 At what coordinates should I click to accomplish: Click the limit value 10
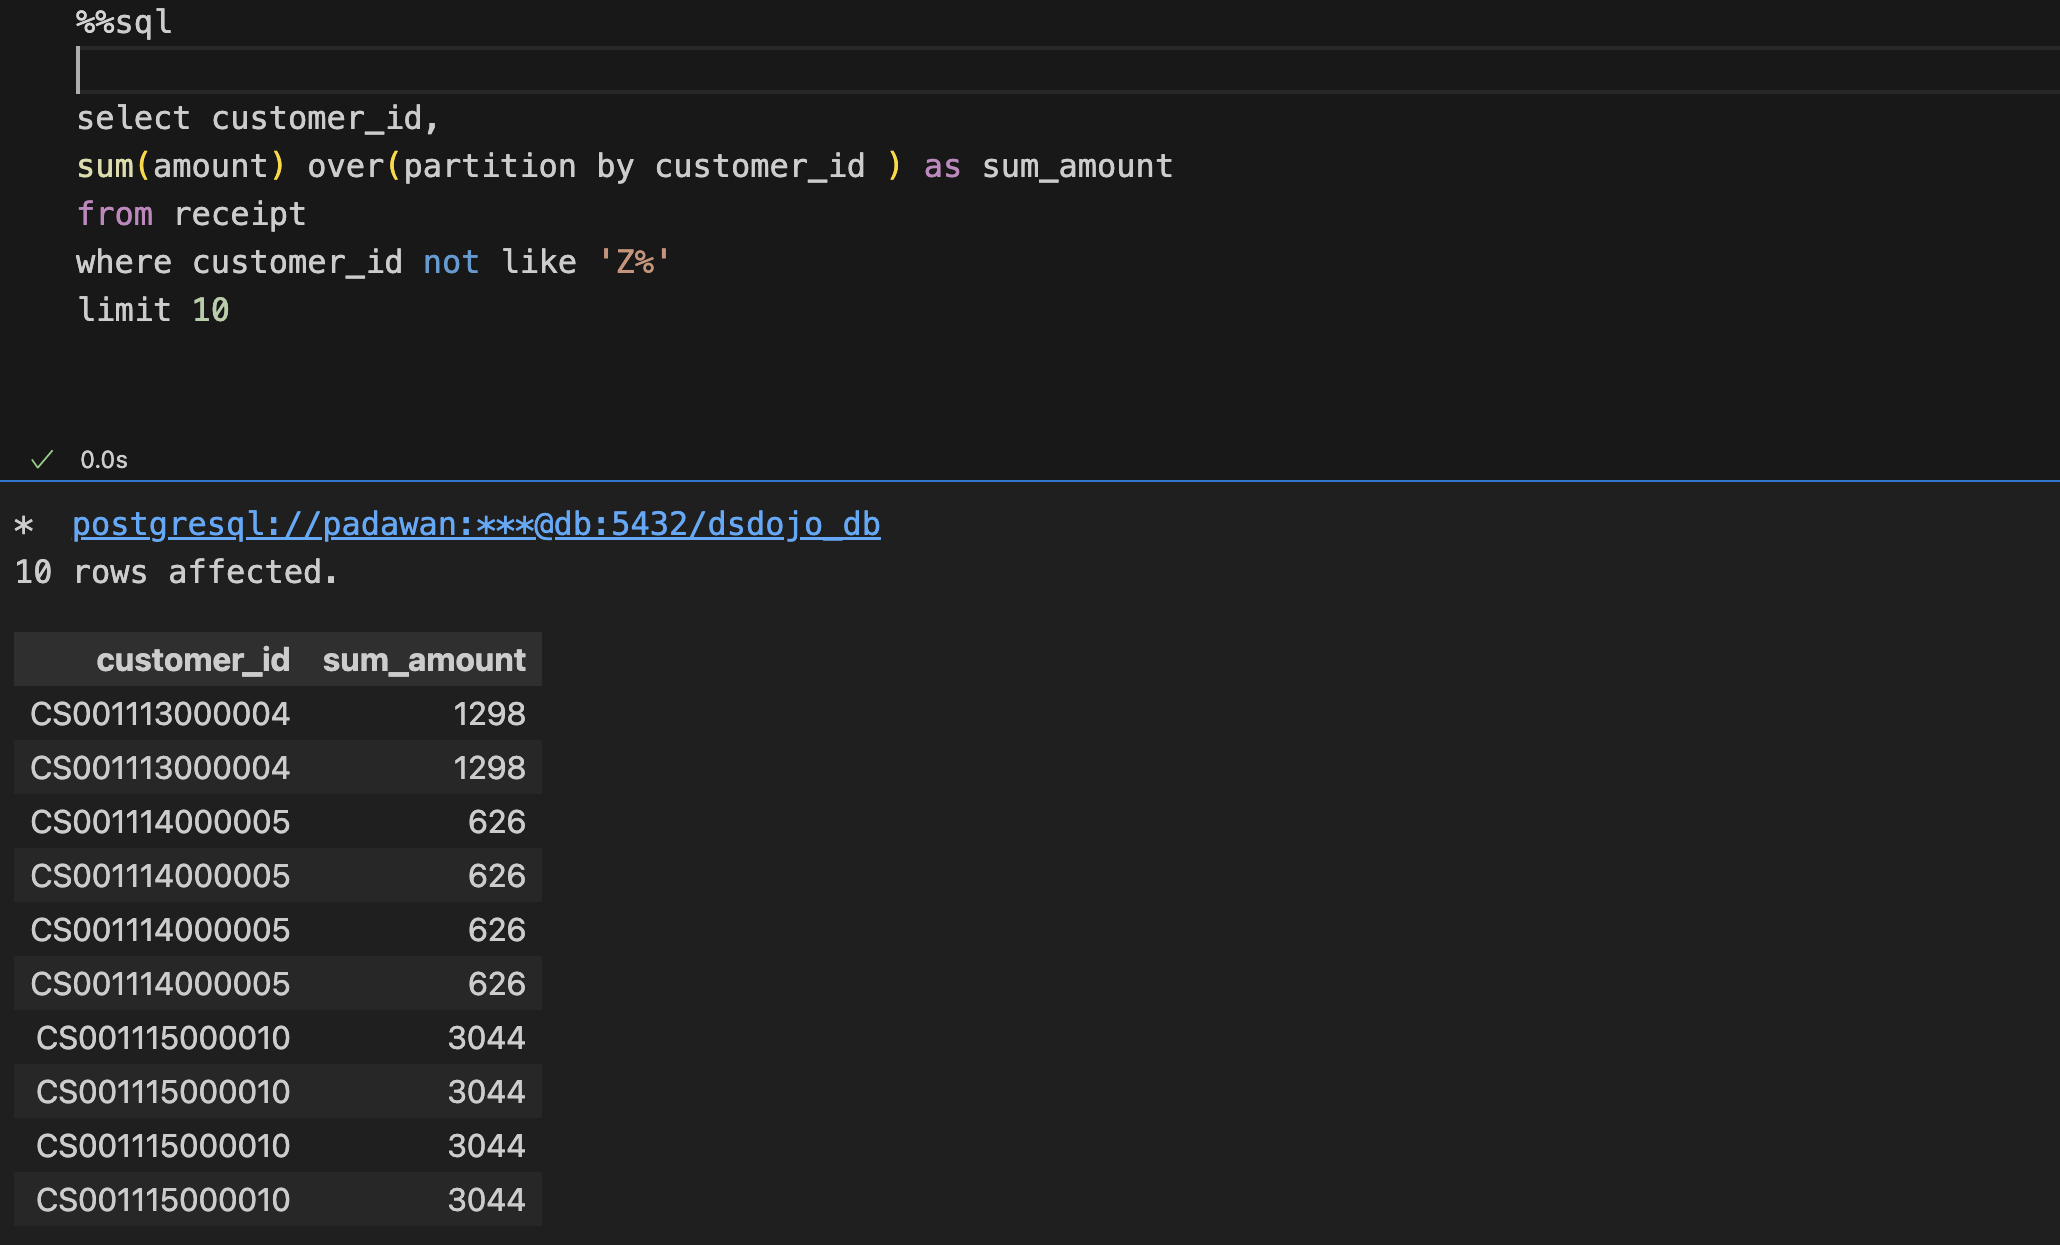[x=210, y=310]
